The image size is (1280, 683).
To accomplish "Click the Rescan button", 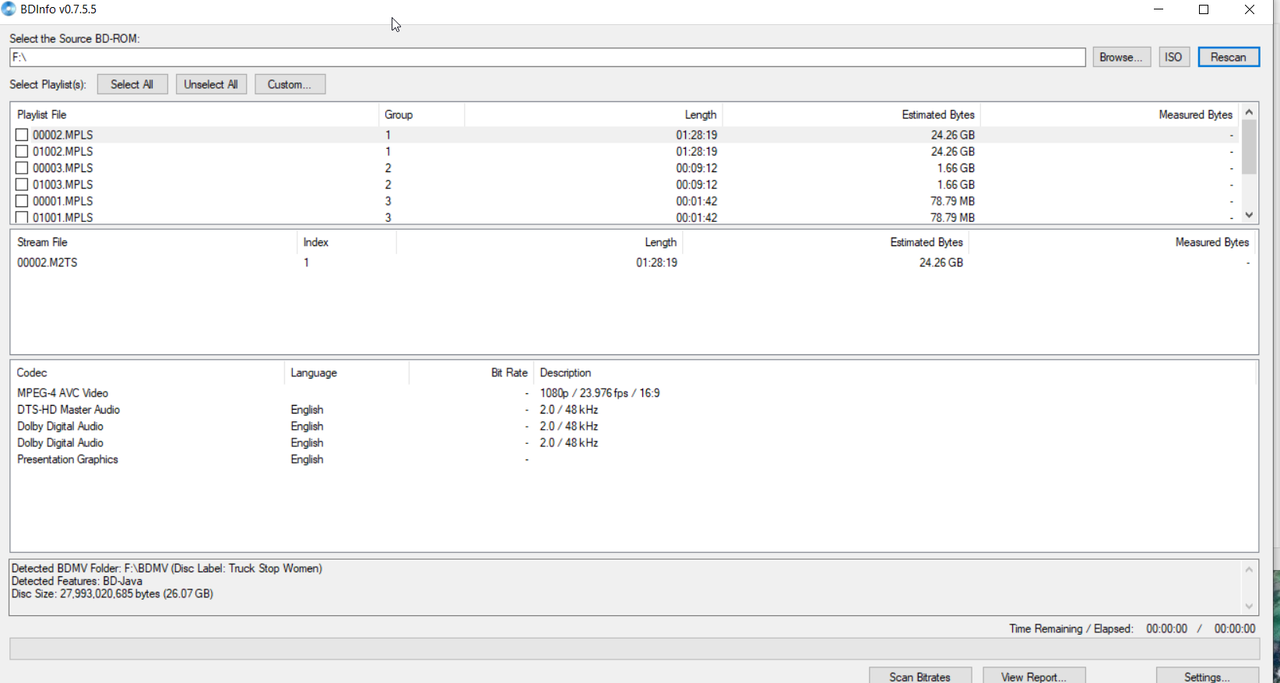I will point(1228,57).
